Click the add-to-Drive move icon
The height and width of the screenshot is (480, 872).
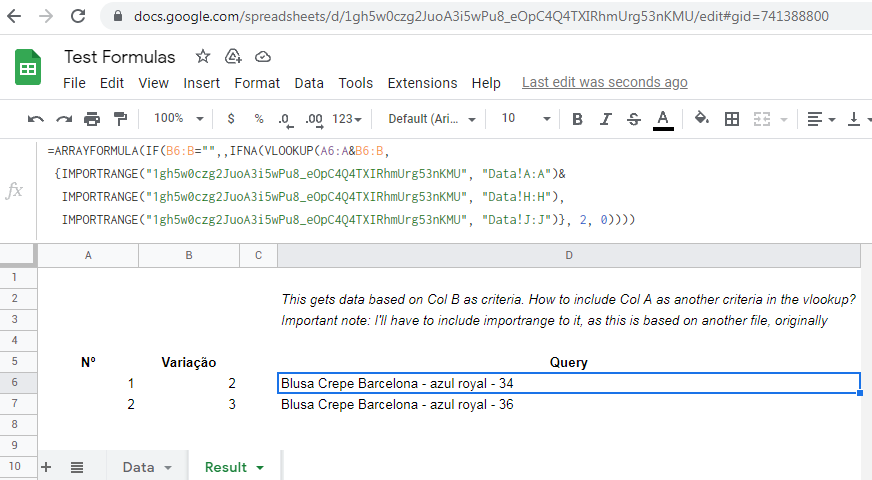point(233,56)
